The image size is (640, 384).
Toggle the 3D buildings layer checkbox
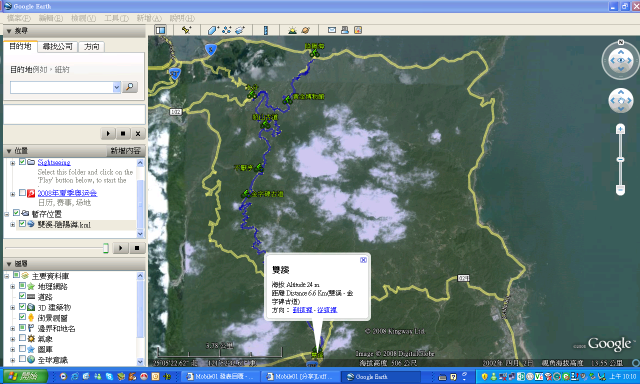pyautogui.click(x=22, y=306)
